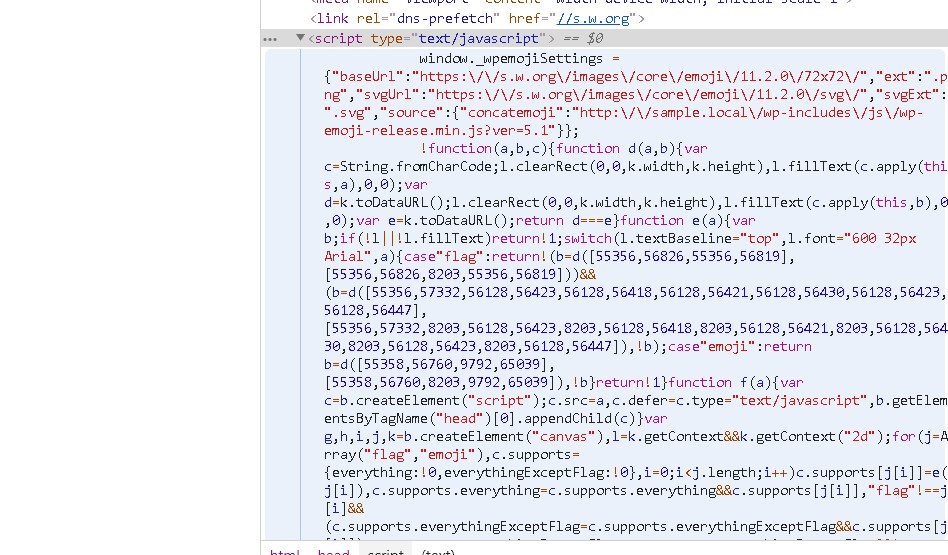Collapse the script element disclosure triangle
This screenshot has height=555, width=948.
coord(300,38)
